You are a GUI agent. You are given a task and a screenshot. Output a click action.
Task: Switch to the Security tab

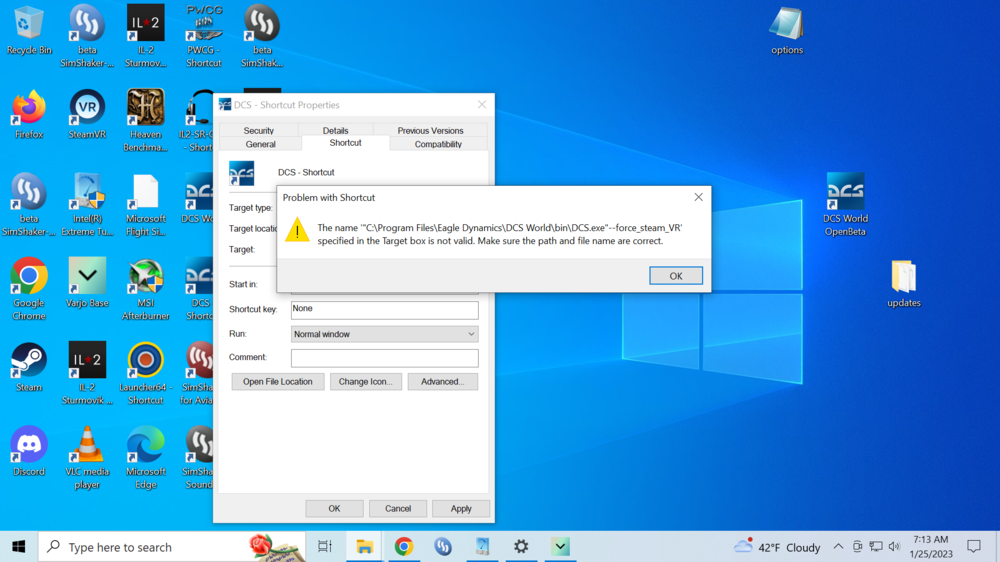point(258,130)
